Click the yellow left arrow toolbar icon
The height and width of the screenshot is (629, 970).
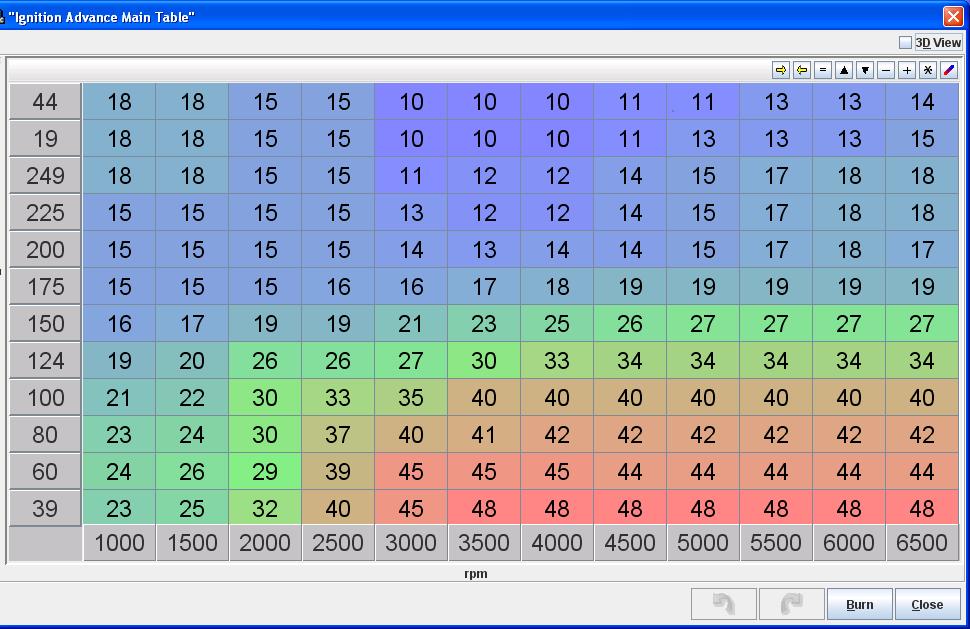802,70
